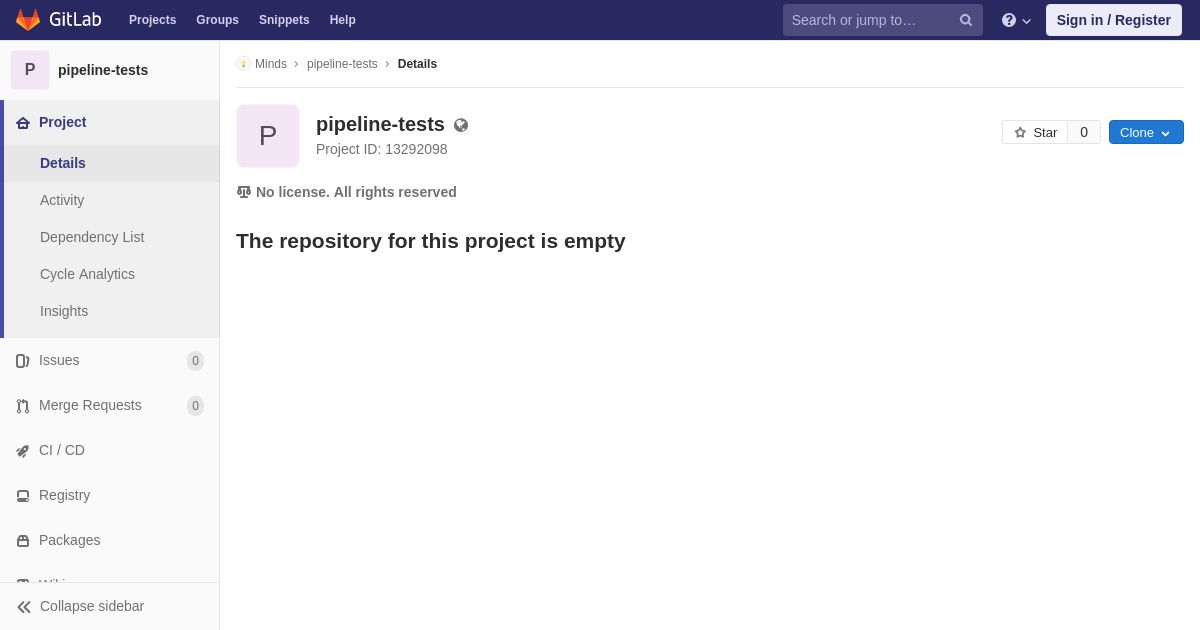Expand the Clone dropdown
1200x630 pixels.
point(1146,132)
